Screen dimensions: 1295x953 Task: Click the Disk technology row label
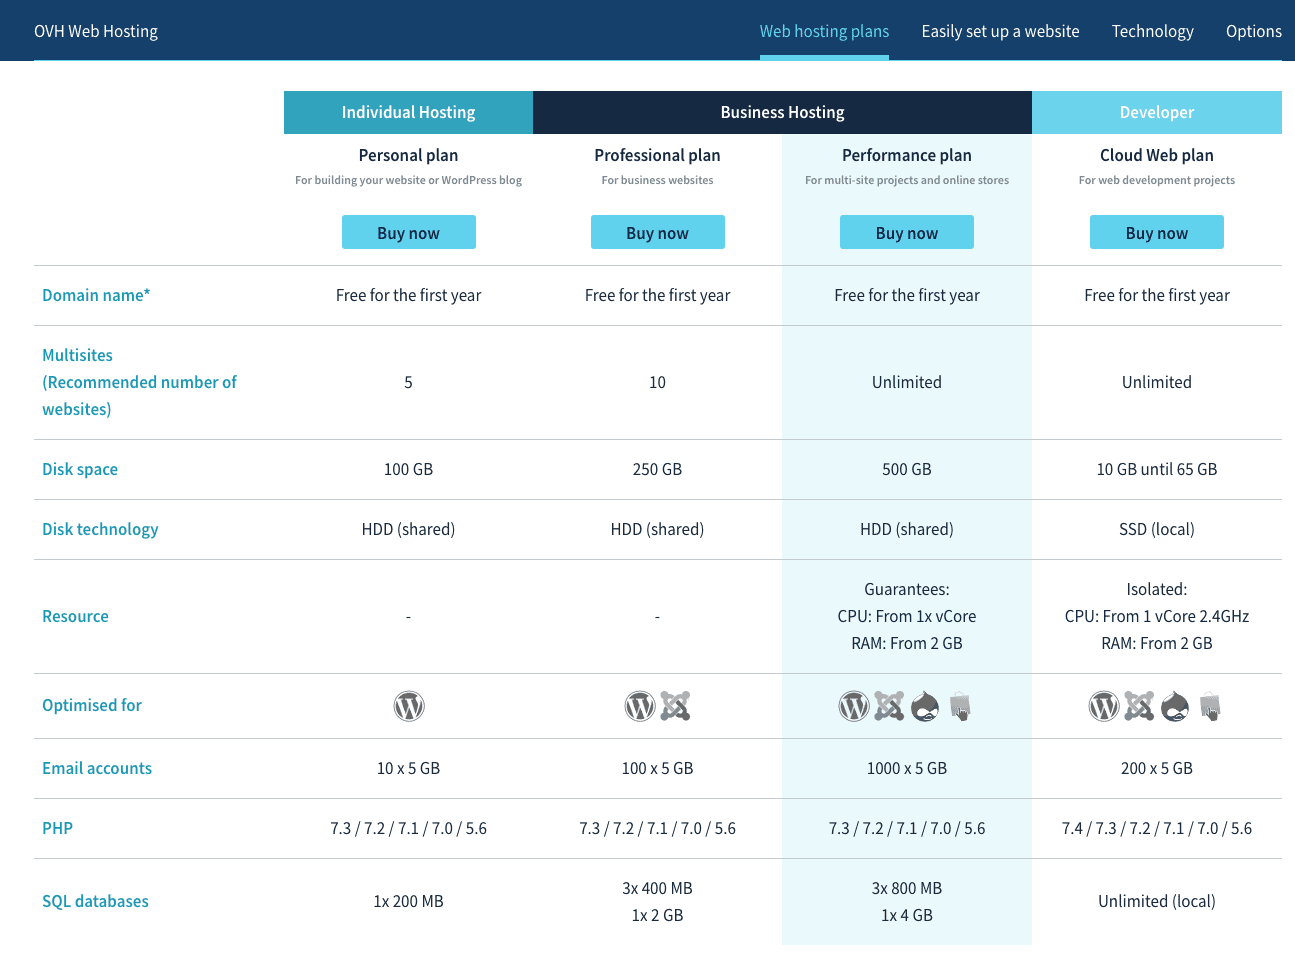tap(100, 529)
